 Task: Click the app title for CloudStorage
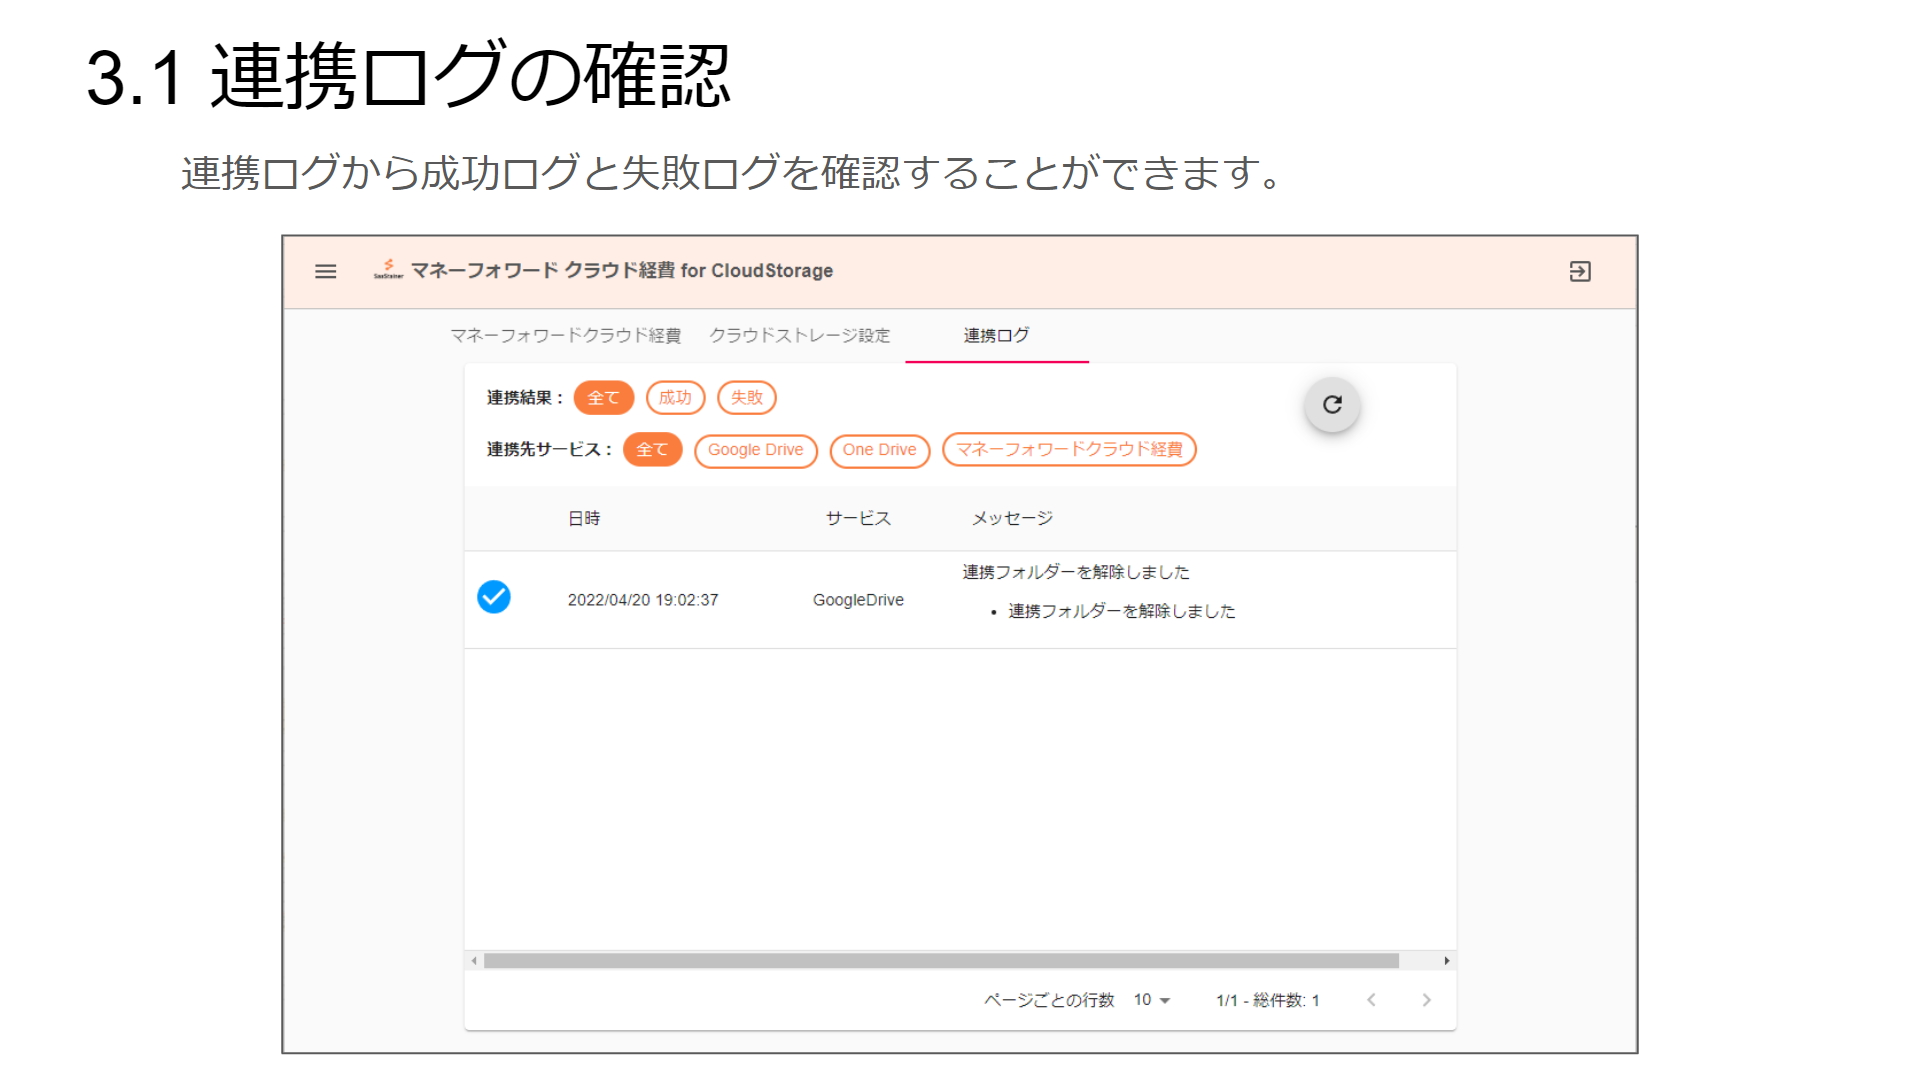621,271
